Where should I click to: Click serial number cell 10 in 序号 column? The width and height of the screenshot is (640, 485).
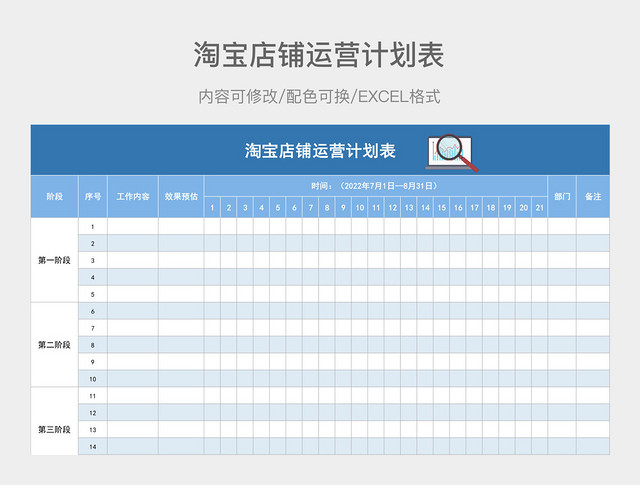pyautogui.click(x=93, y=379)
